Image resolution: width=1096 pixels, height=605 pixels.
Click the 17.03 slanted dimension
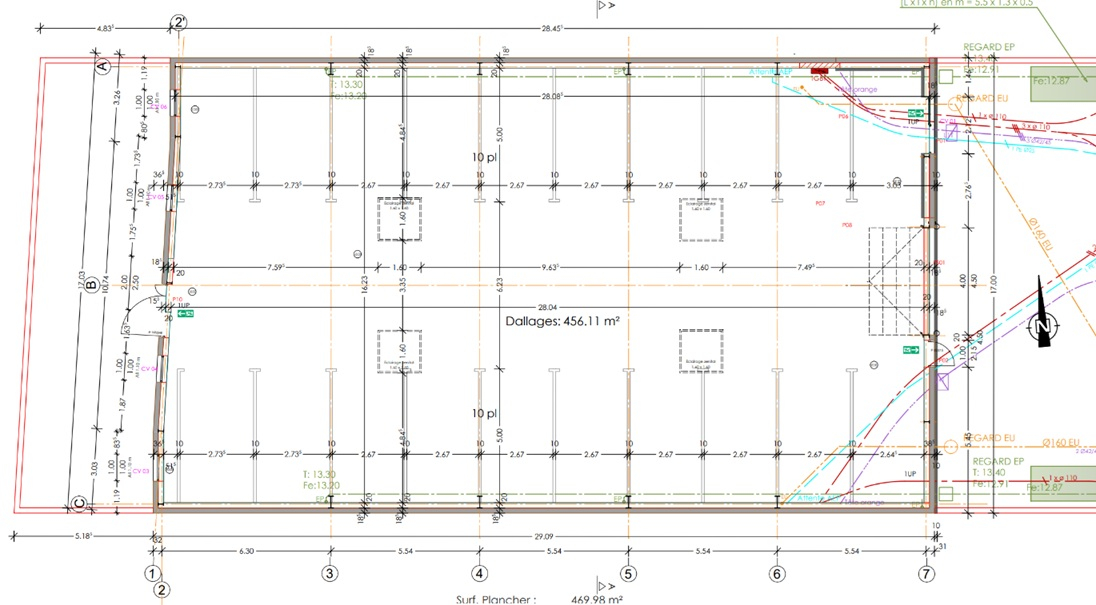click(82, 282)
